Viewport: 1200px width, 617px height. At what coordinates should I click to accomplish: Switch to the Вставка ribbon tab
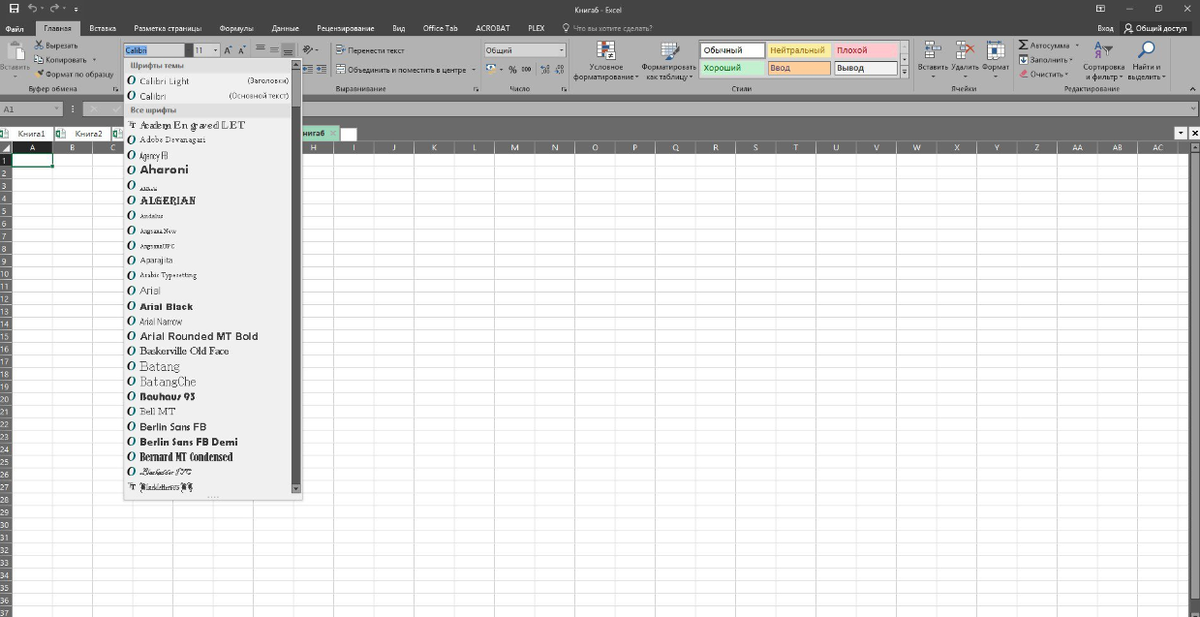tap(102, 29)
